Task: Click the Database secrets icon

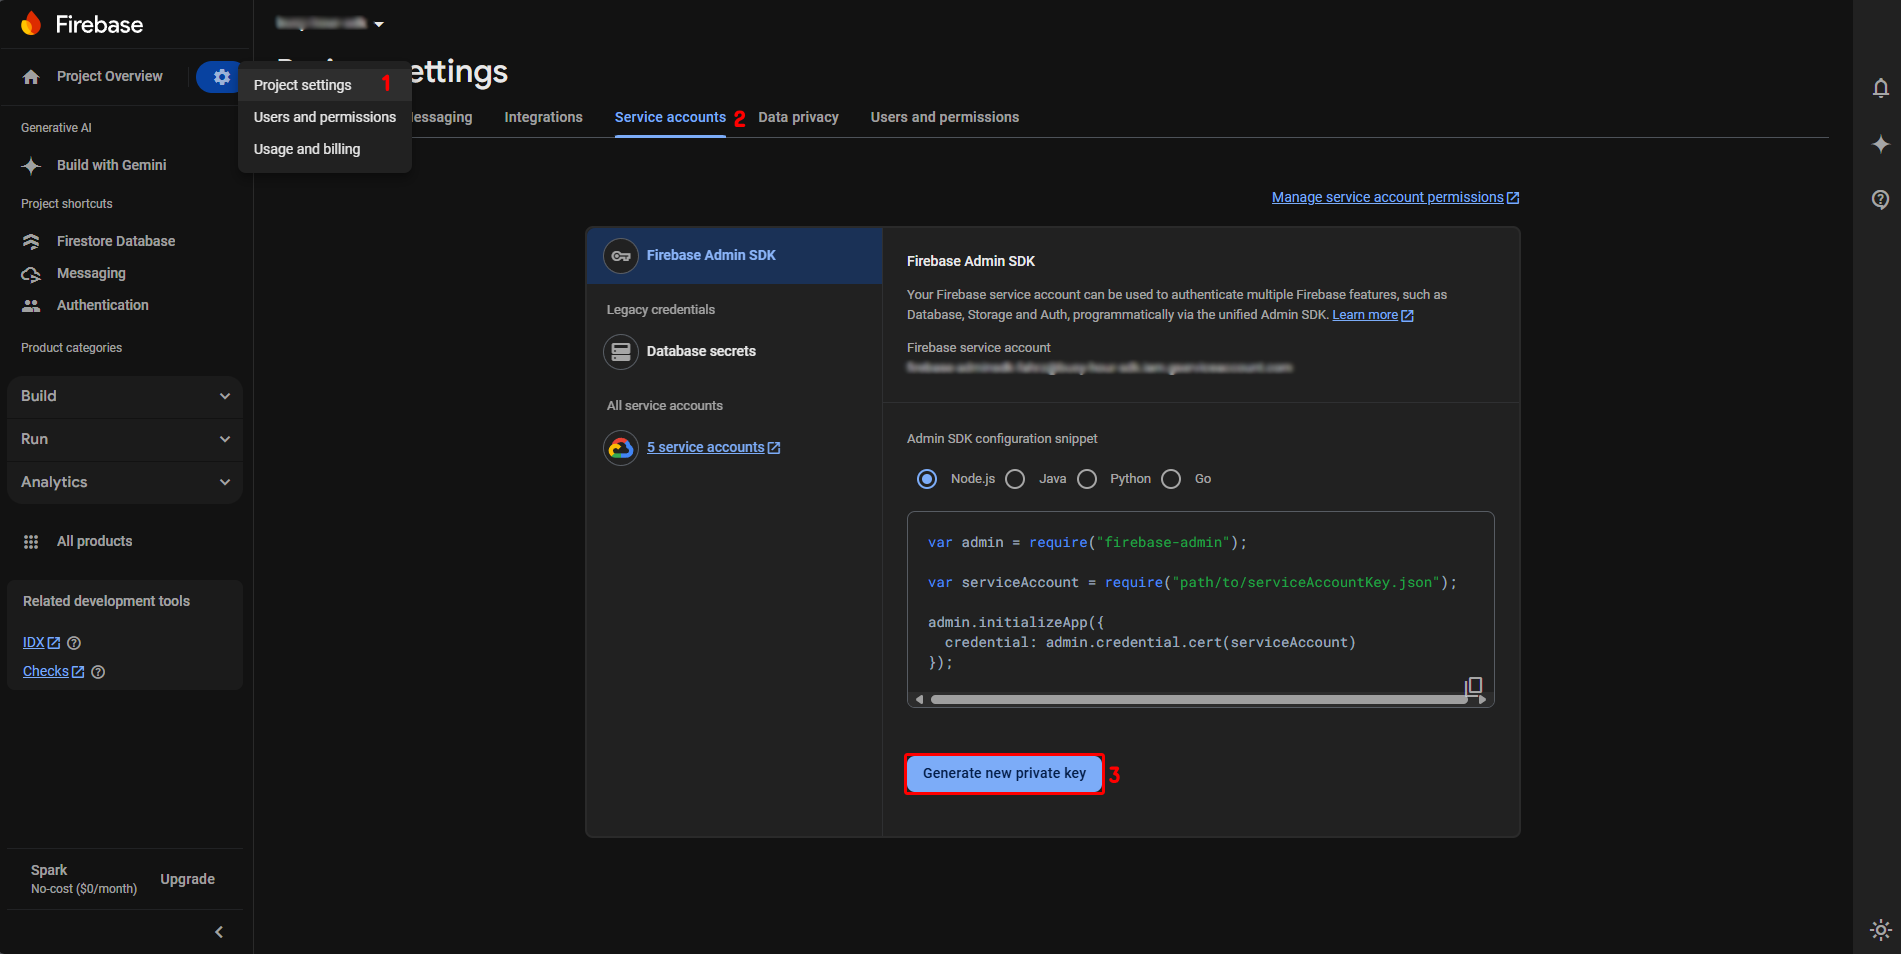Action: pos(621,352)
